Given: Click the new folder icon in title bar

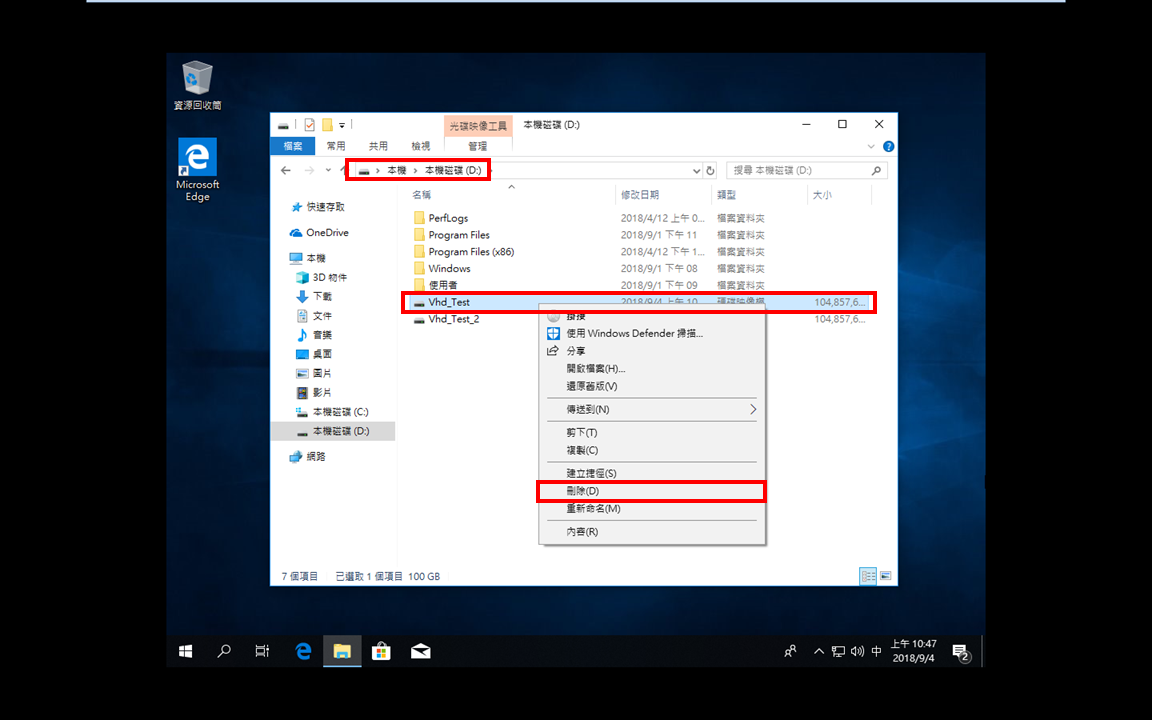Looking at the screenshot, I should [x=328, y=125].
